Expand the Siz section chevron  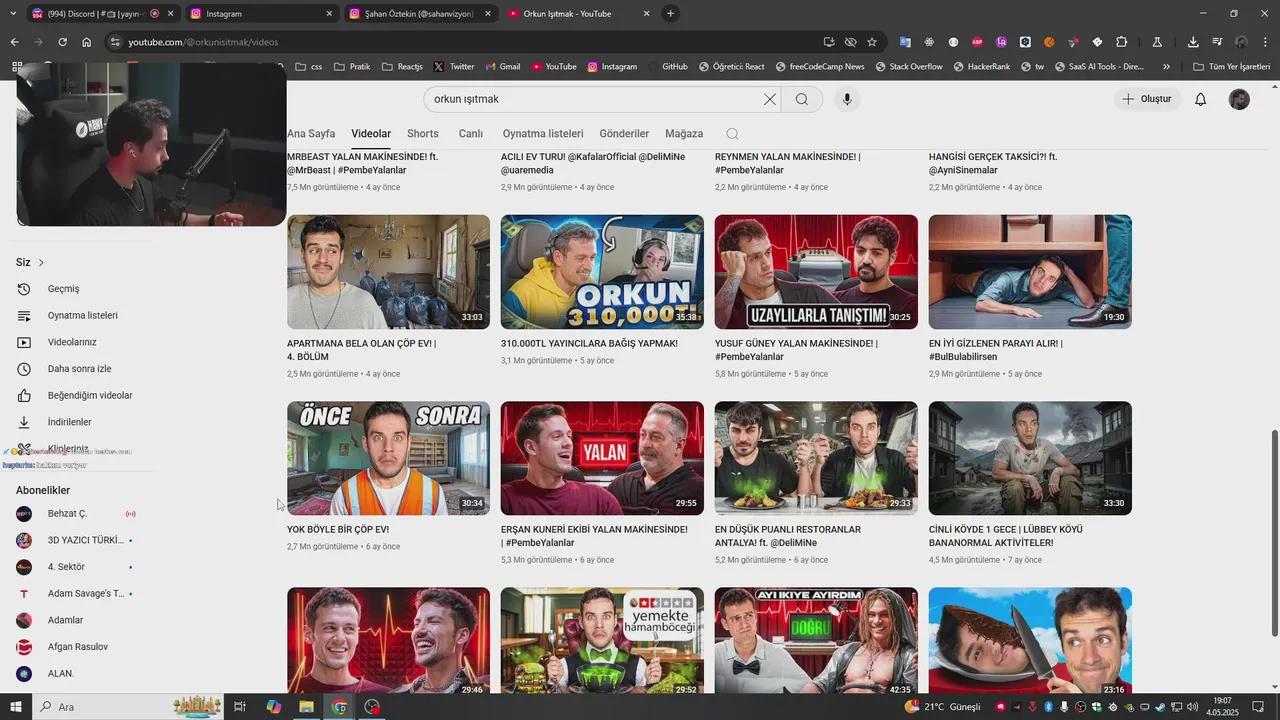[41, 263]
